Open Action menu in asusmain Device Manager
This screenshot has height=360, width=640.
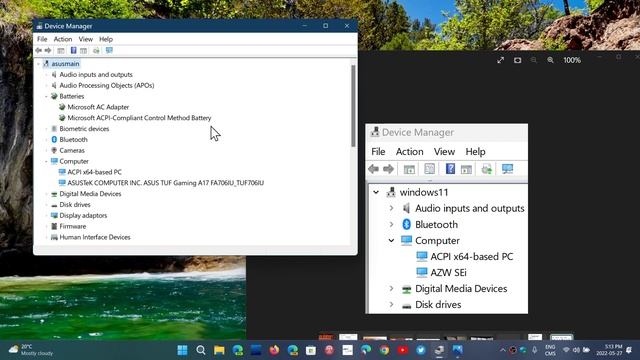click(63, 39)
